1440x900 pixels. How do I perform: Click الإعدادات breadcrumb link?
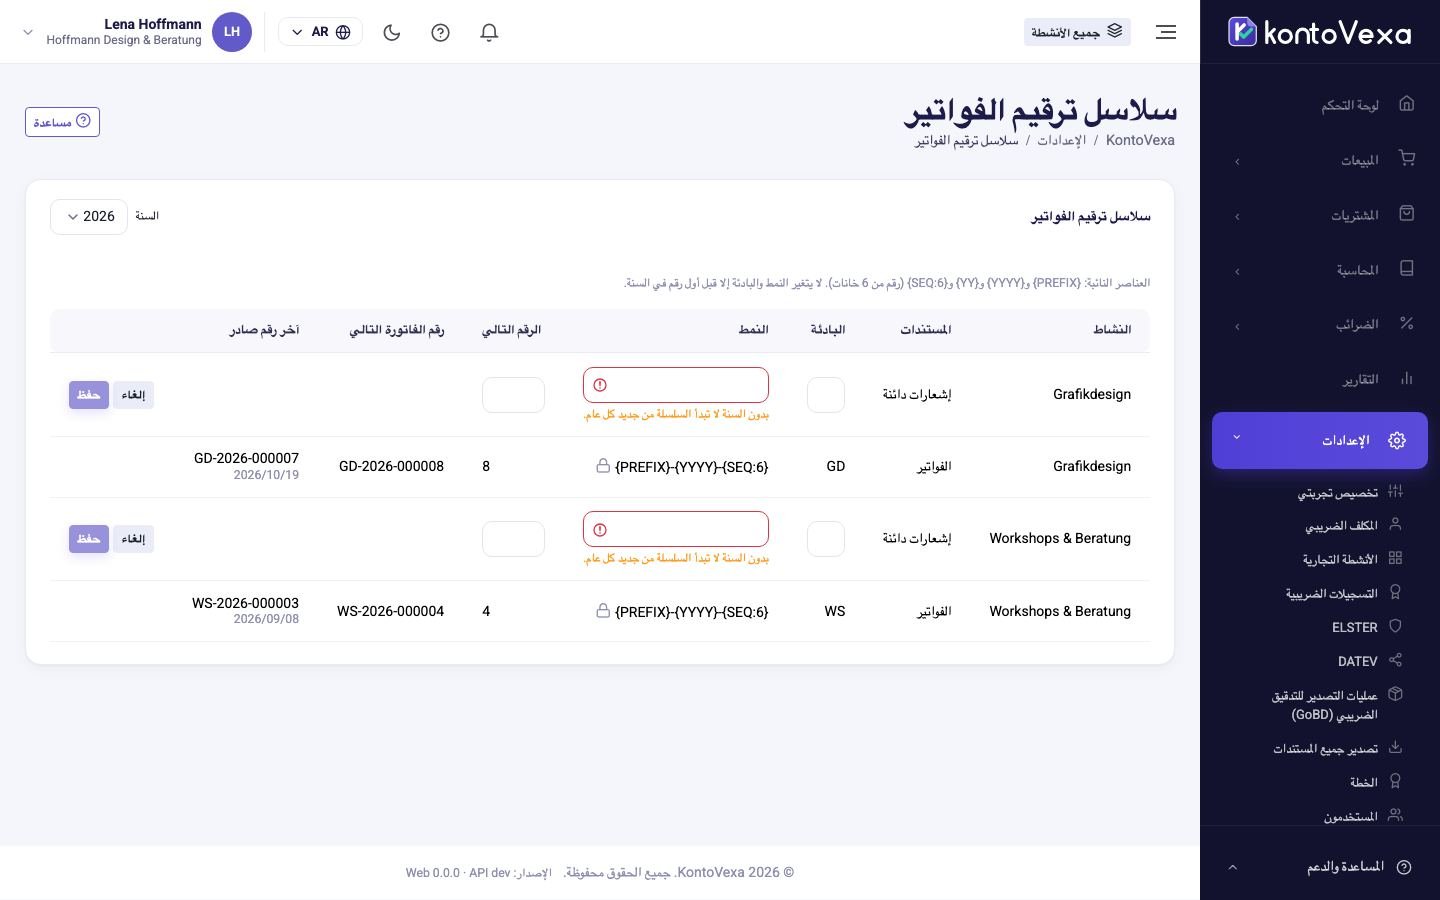(1061, 140)
